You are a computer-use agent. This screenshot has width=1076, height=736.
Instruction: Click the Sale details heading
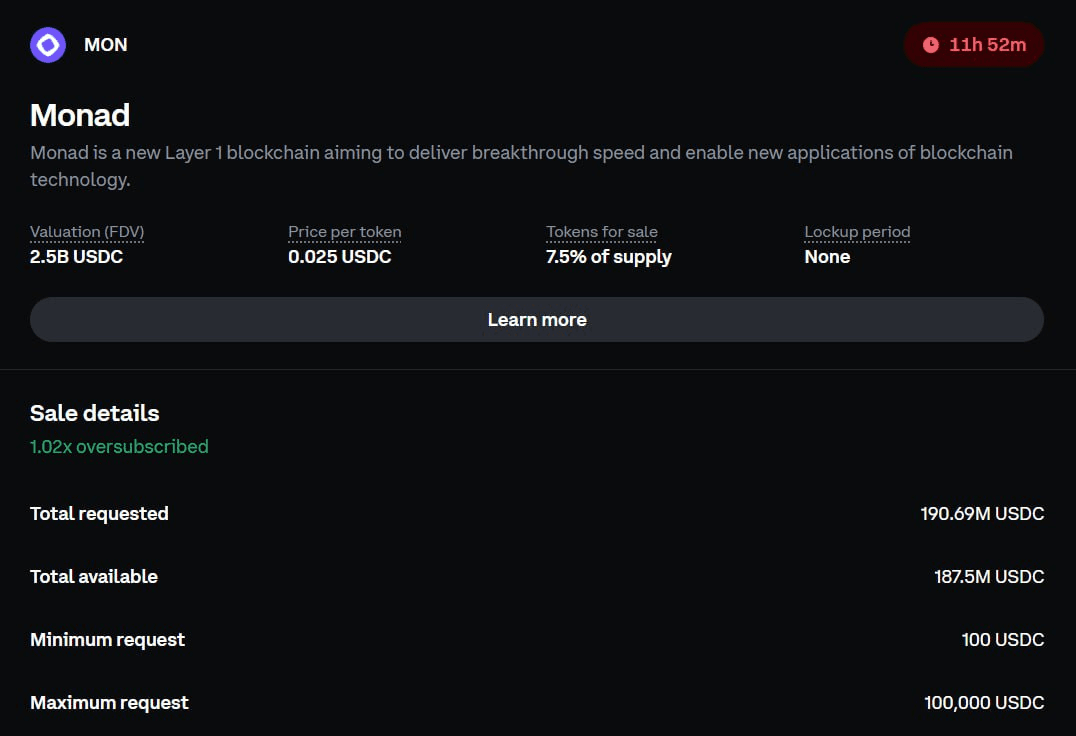tap(94, 413)
